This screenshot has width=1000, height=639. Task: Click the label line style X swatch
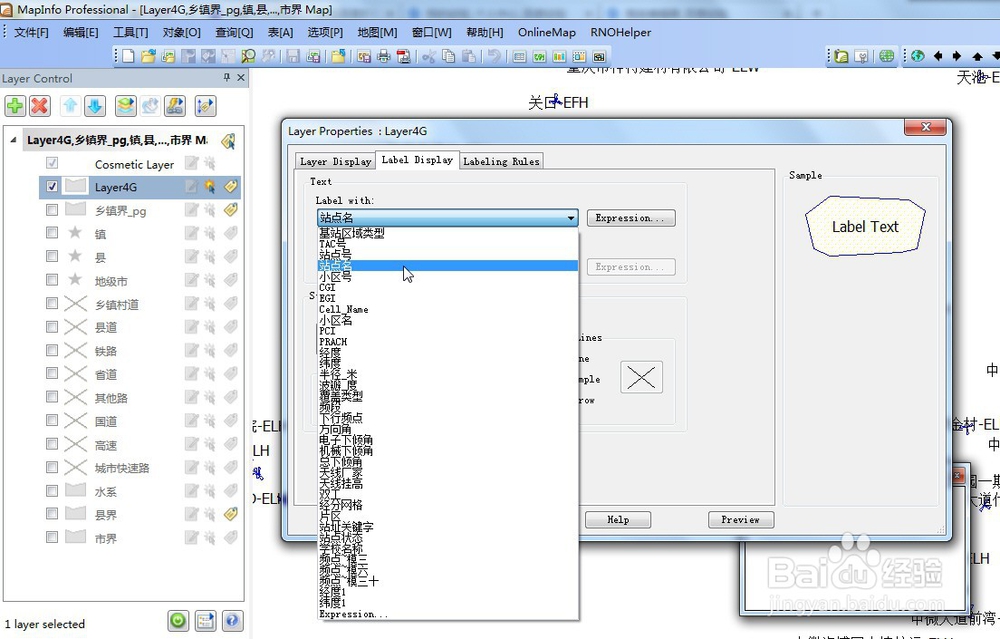click(642, 377)
